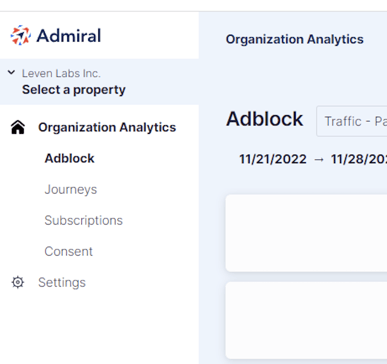The image size is (387, 364).
Task: Open the Subscriptions section
Action: coord(84,220)
